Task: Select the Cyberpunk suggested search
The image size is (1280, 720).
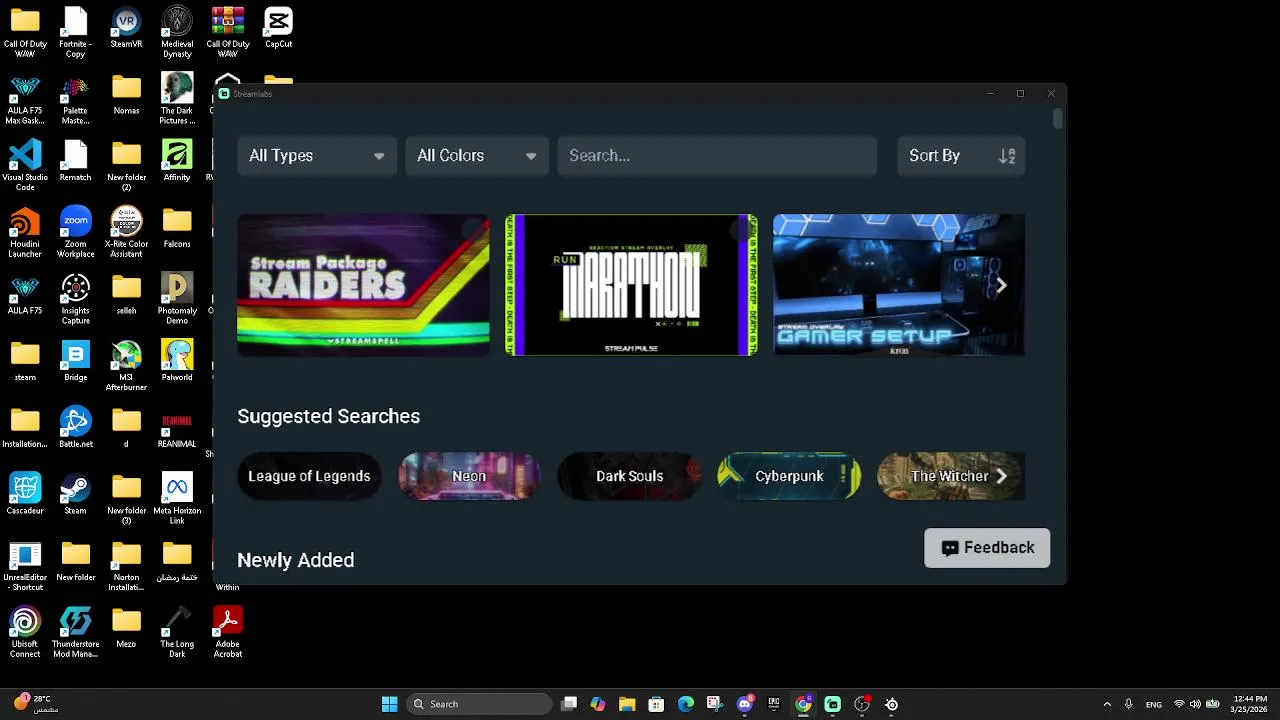Action: [x=789, y=476]
